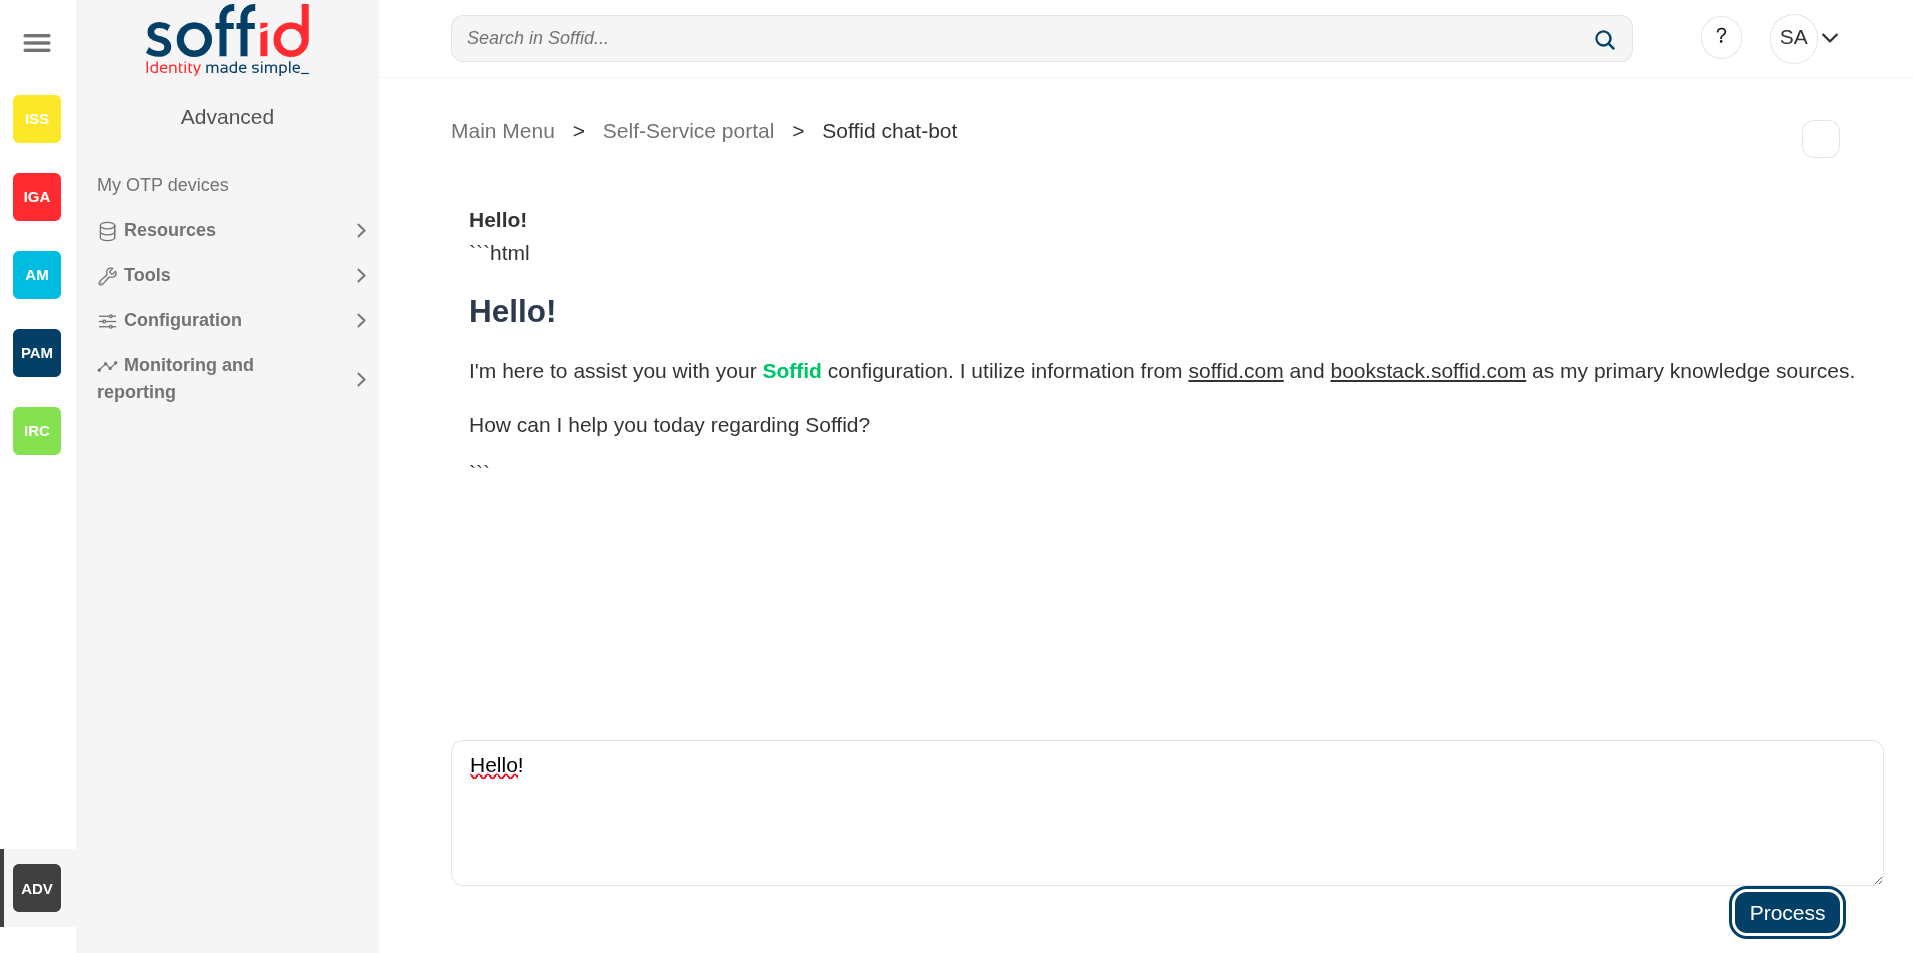This screenshot has height=953, width=1913.
Task: Open the SA user account dropdown
Action: pos(1807,38)
